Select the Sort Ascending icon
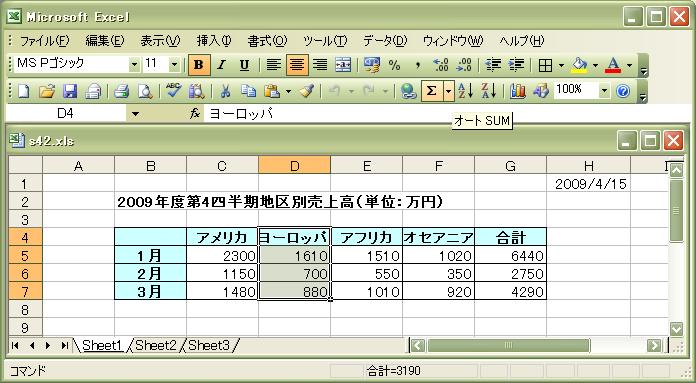Image resolution: width=696 pixels, height=383 pixels. (x=466, y=91)
